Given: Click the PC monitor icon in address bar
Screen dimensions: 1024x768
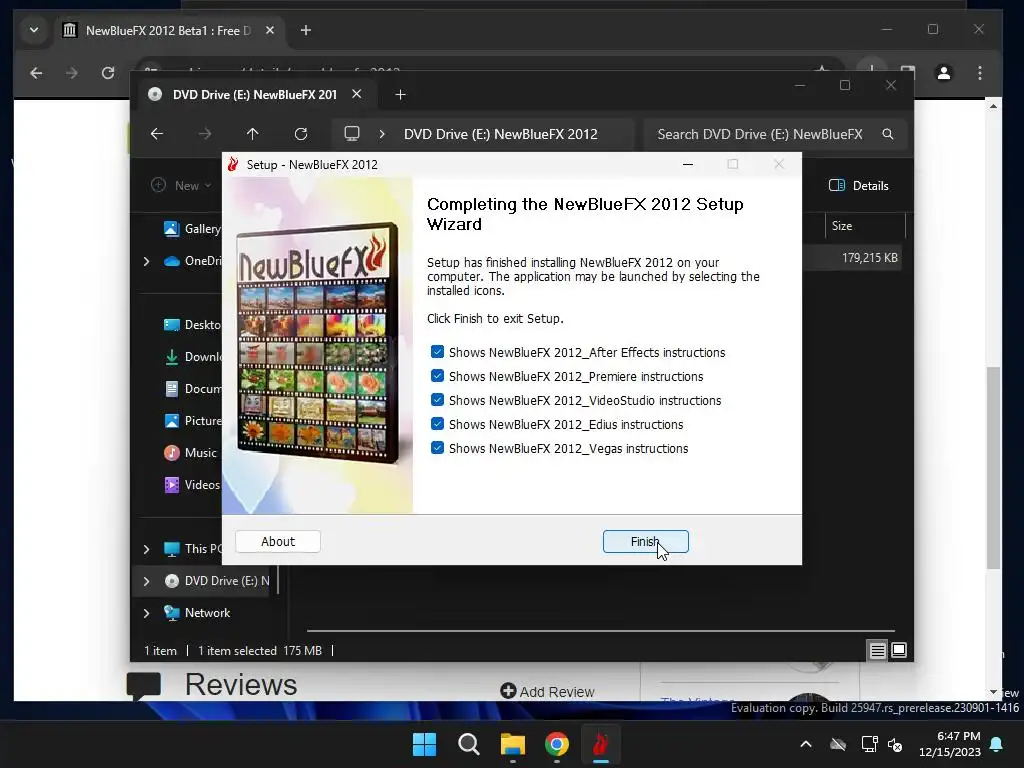Looking at the screenshot, I should (x=352, y=134).
